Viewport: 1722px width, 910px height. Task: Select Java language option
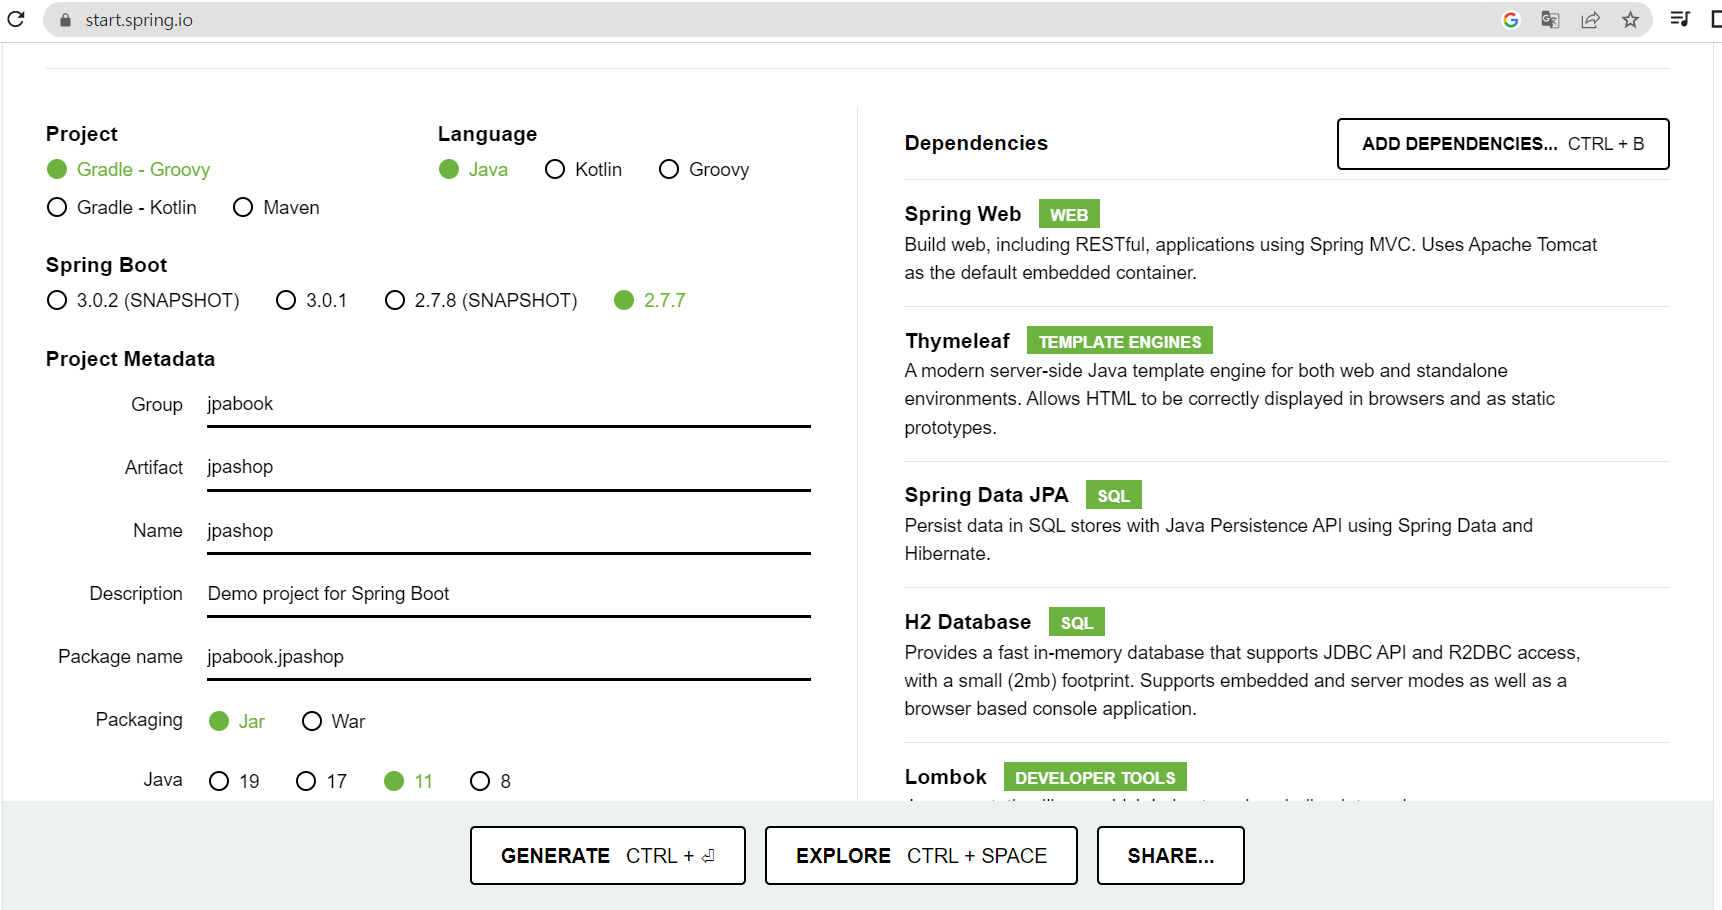click(473, 169)
